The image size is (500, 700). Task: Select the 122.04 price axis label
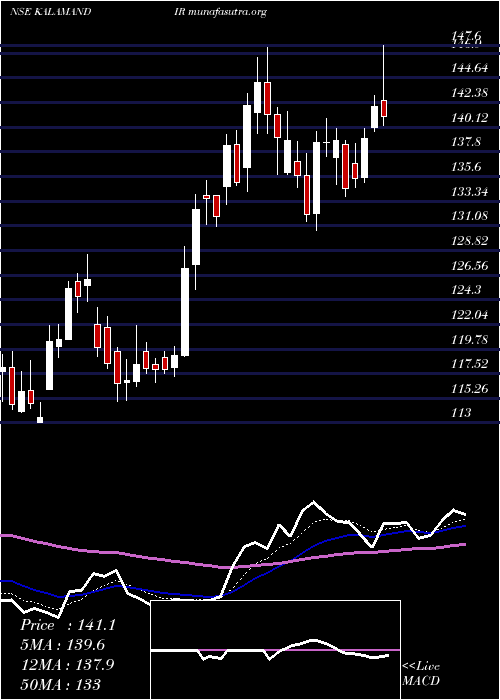point(470,315)
